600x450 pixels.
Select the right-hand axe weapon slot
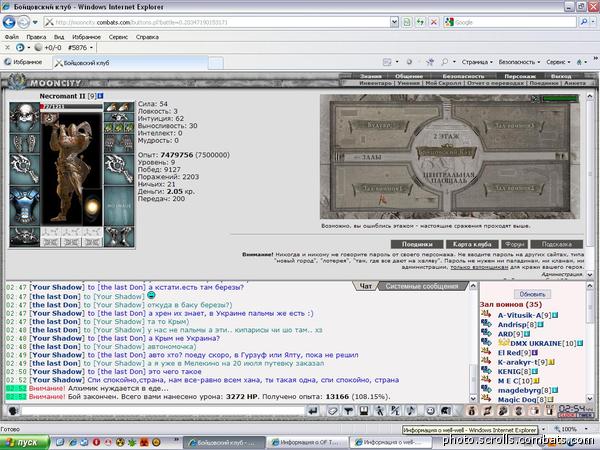pos(119,170)
